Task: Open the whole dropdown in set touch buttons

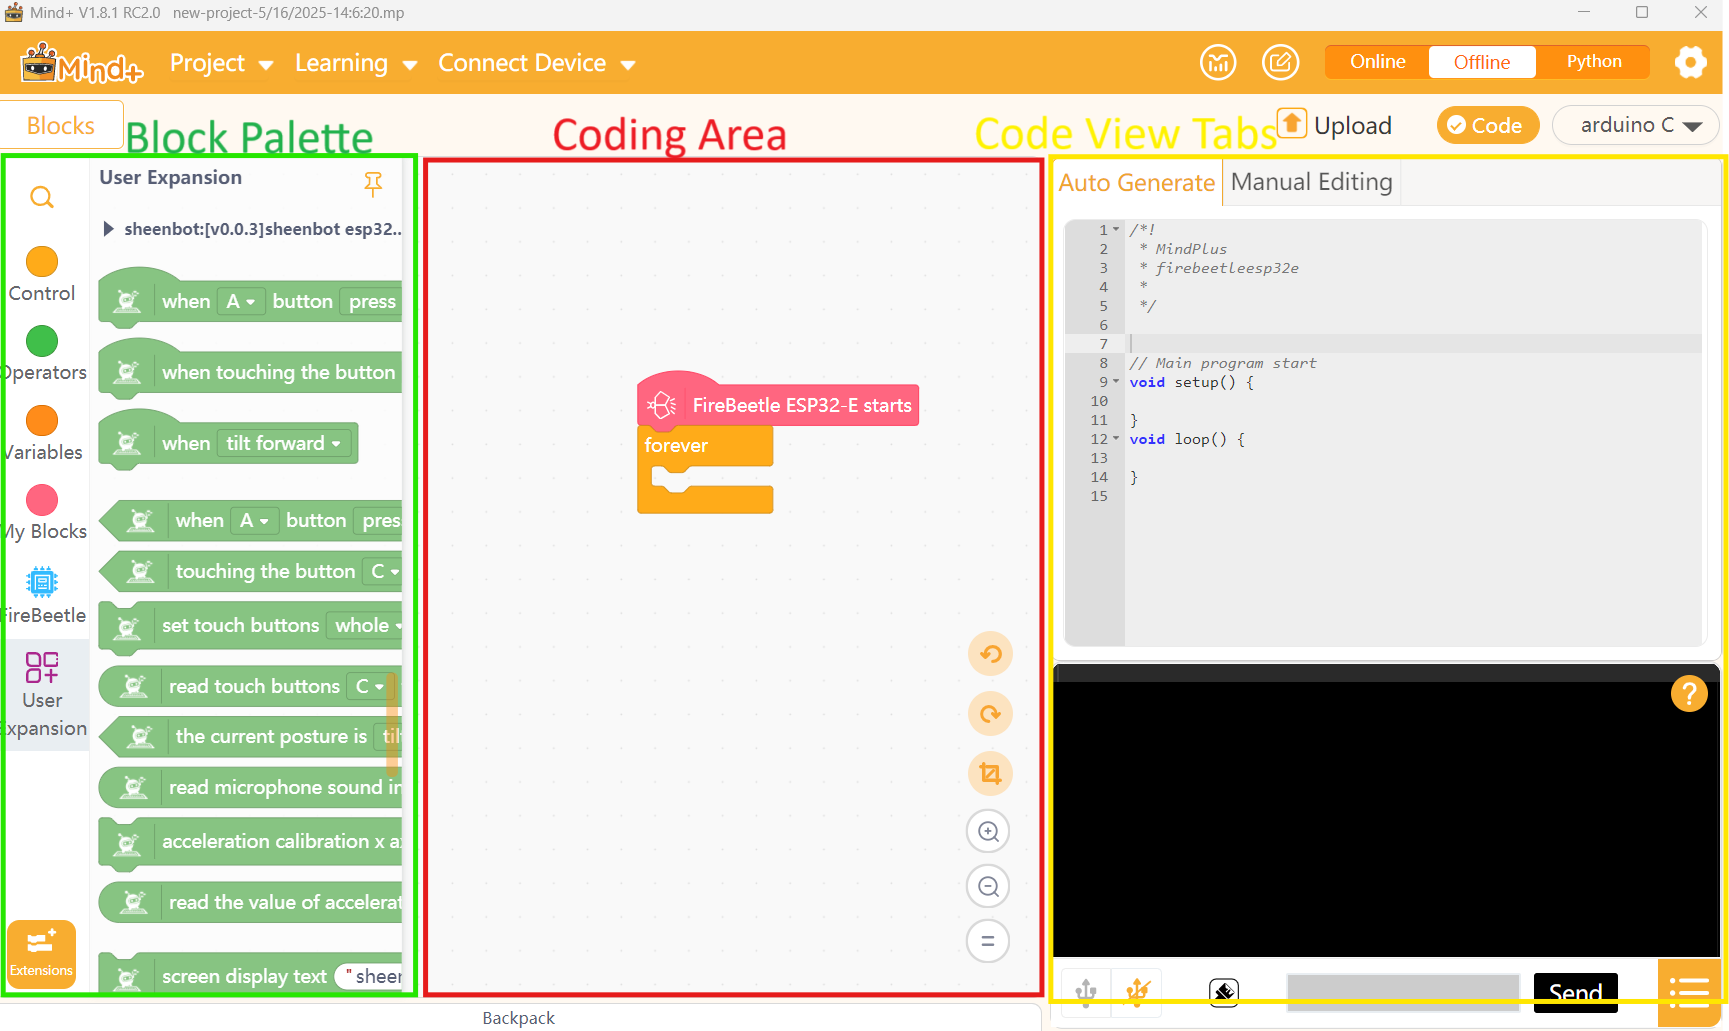Action: (x=366, y=625)
